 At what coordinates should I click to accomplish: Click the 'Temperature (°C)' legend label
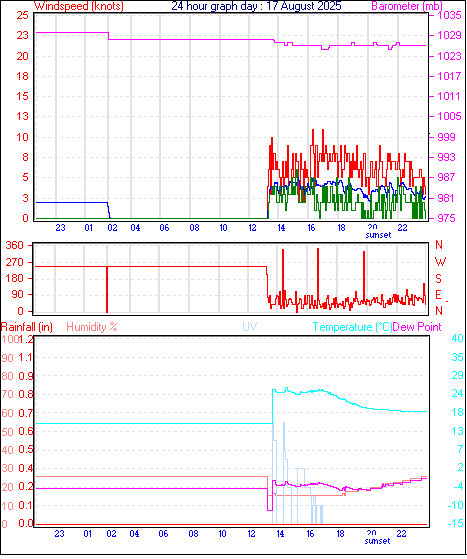[352, 327]
